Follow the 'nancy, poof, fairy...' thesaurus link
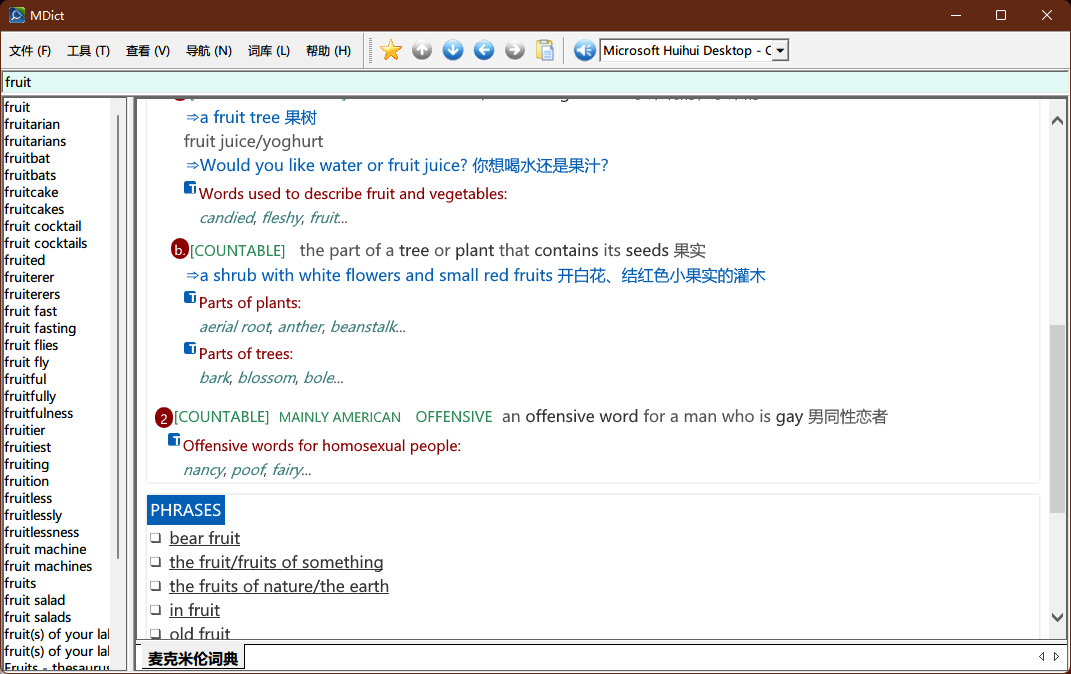 point(247,470)
